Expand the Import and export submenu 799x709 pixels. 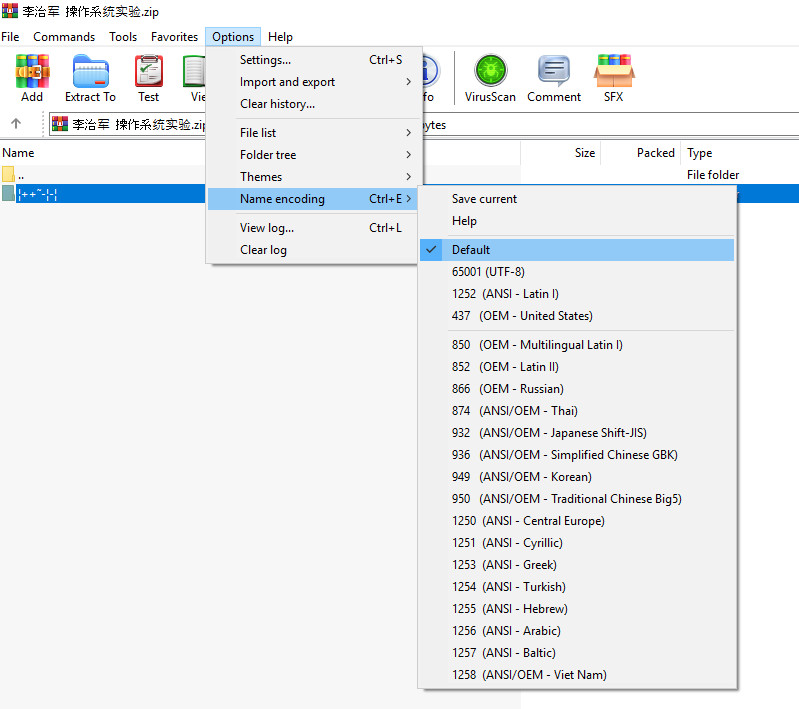click(x=287, y=82)
